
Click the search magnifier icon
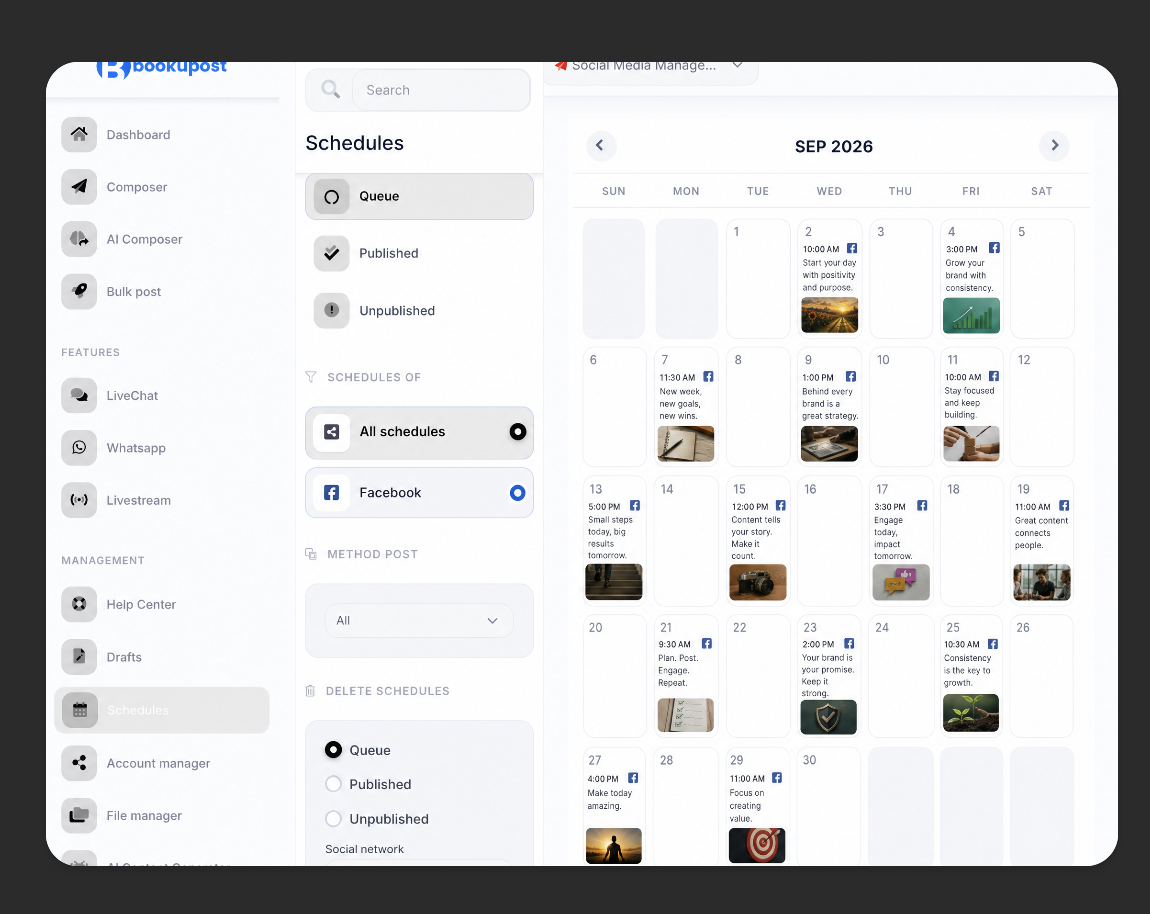(x=331, y=89)
